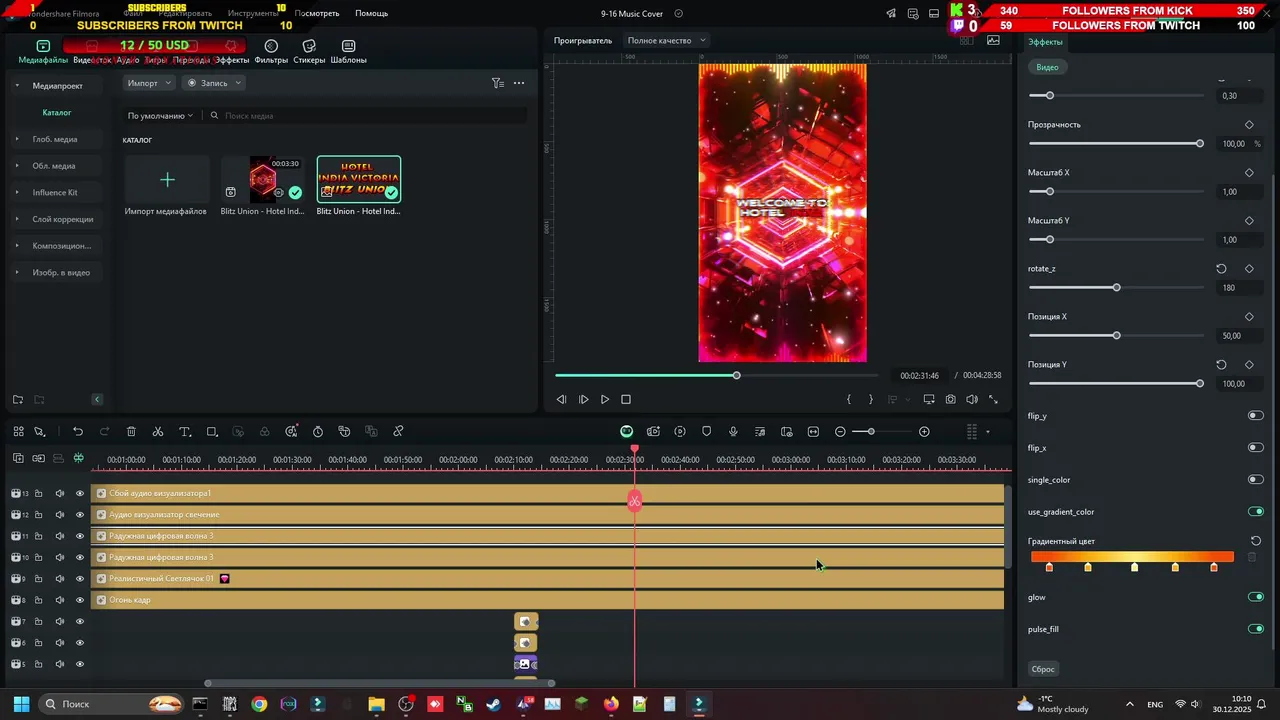Mute track 9 with its speaker icon

tap(59, 578)
